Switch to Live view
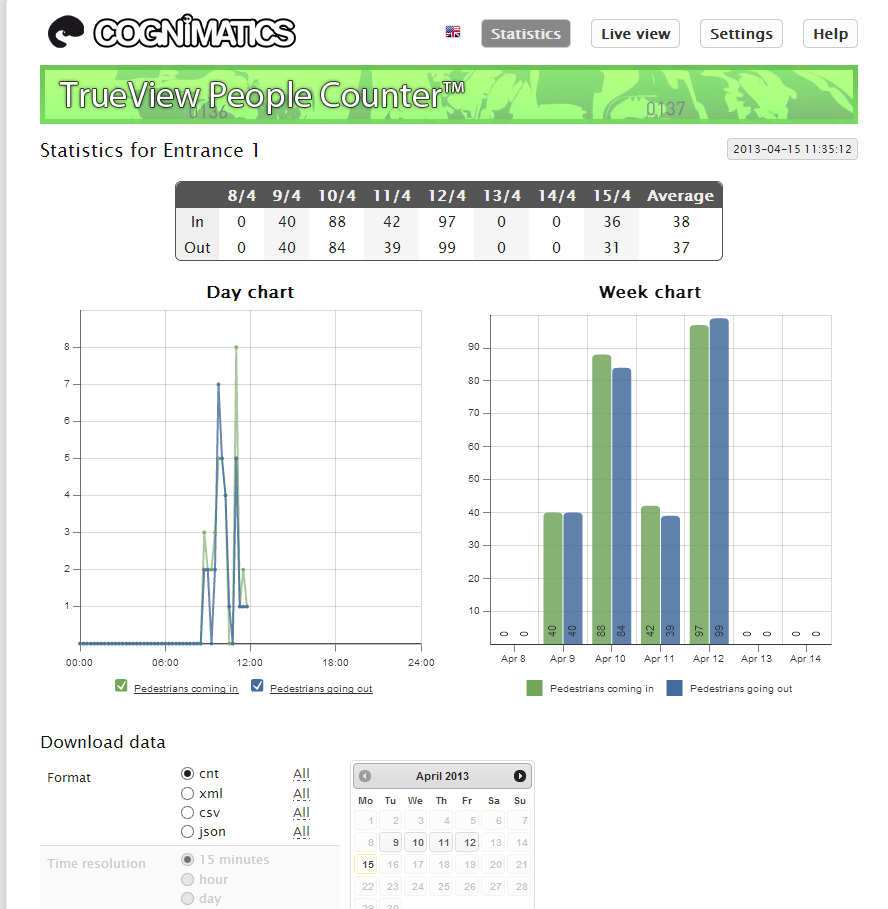888x909 pixels. [x=635, y=34]
